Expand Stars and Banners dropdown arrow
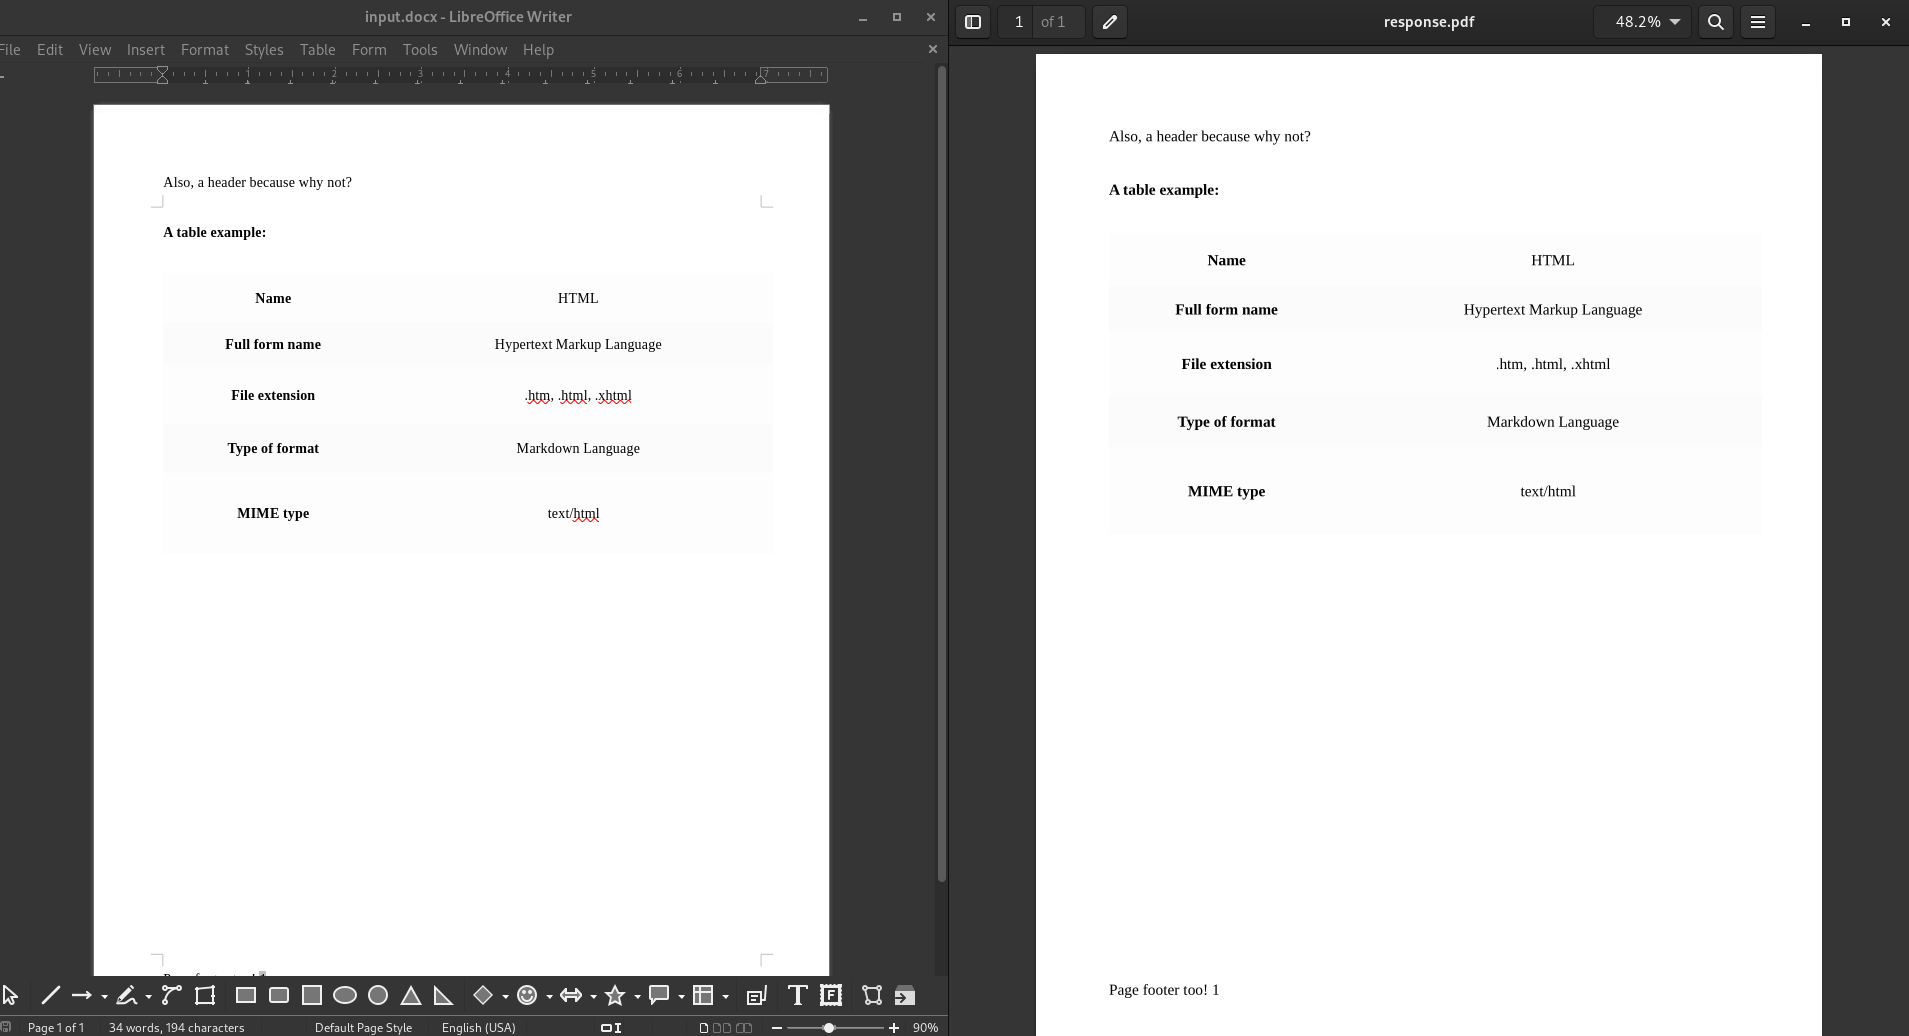 click(x=637, y=996)
